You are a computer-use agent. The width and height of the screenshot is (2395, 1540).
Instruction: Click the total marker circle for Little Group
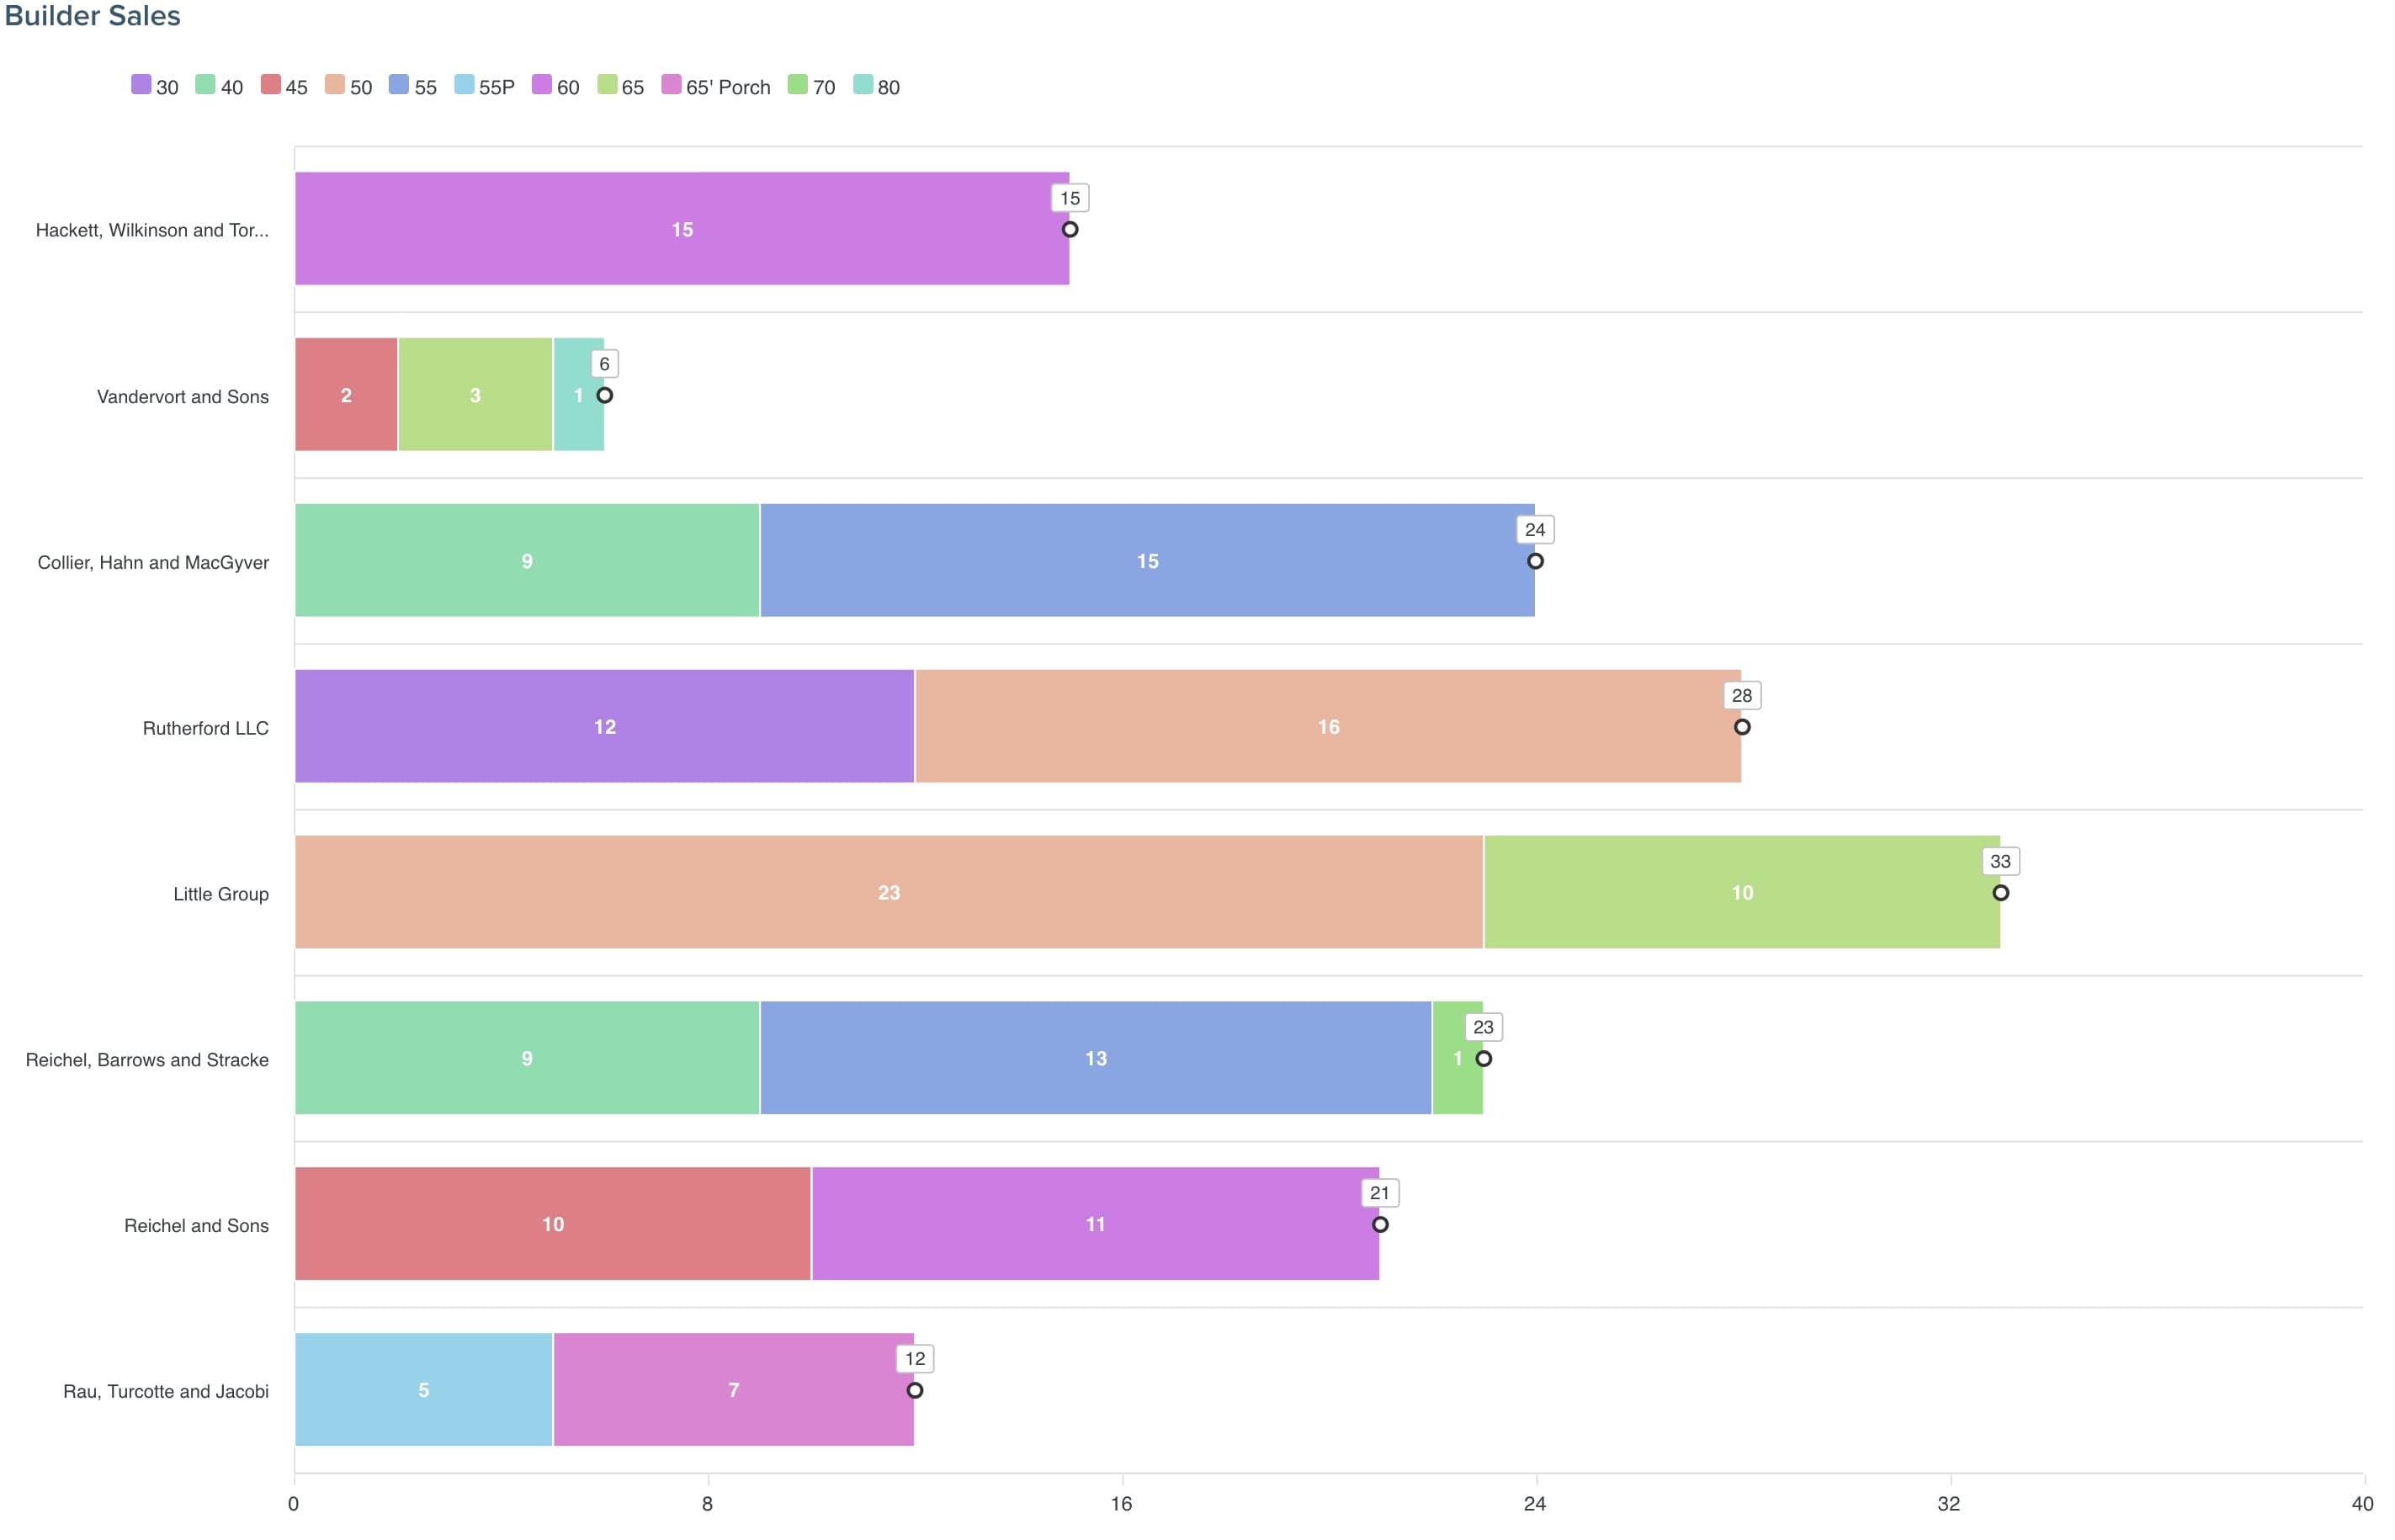[x=2000, y=893]
